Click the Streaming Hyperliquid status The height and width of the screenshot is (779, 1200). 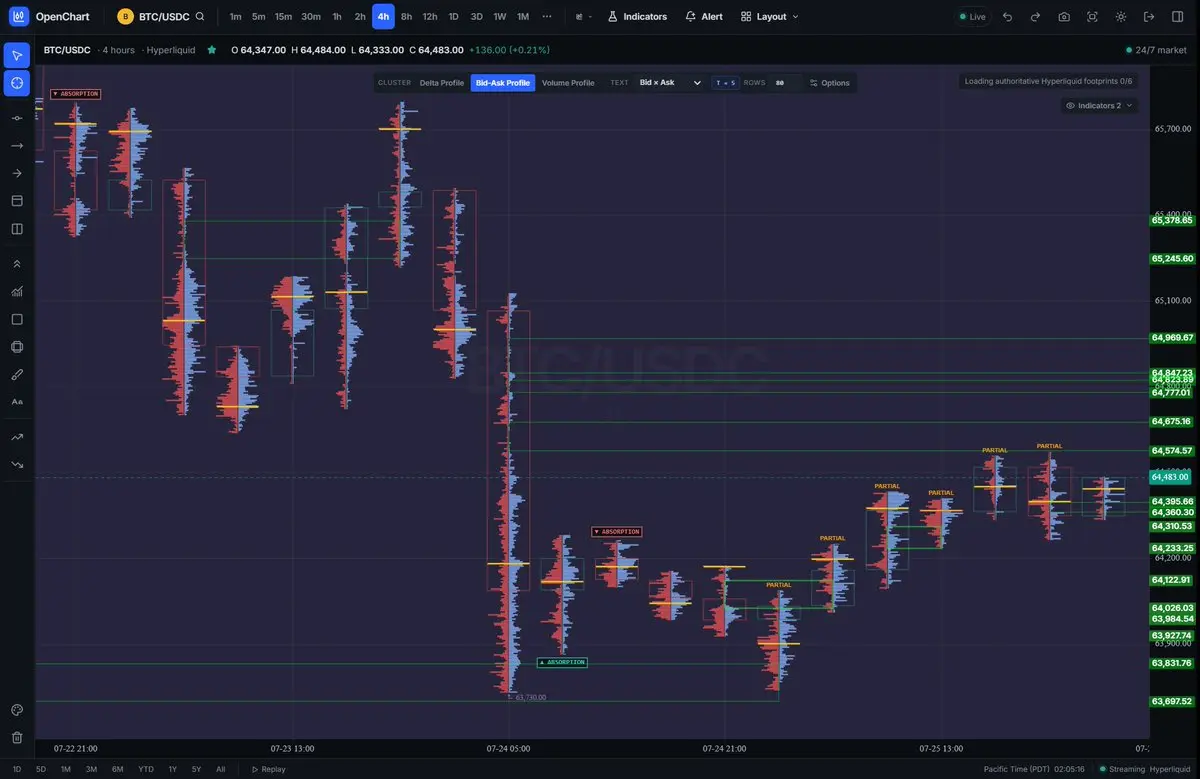tap(1145, 769)
